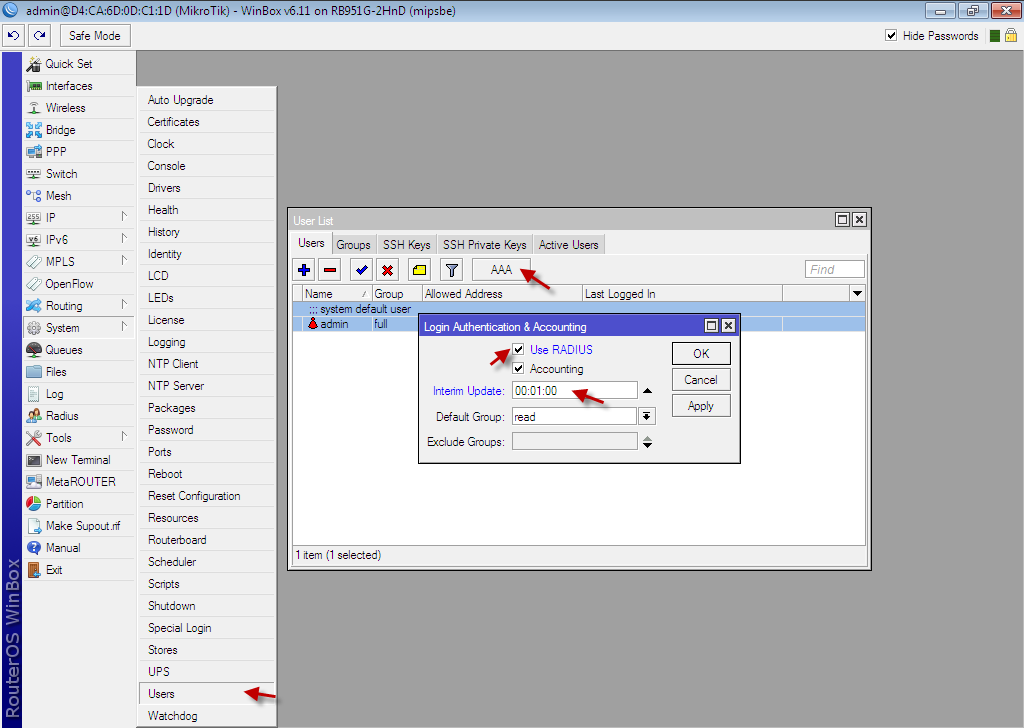This screenshot has width=1024, height=728.
Task: Select Identity in System submenu
Action: point(206,254)
